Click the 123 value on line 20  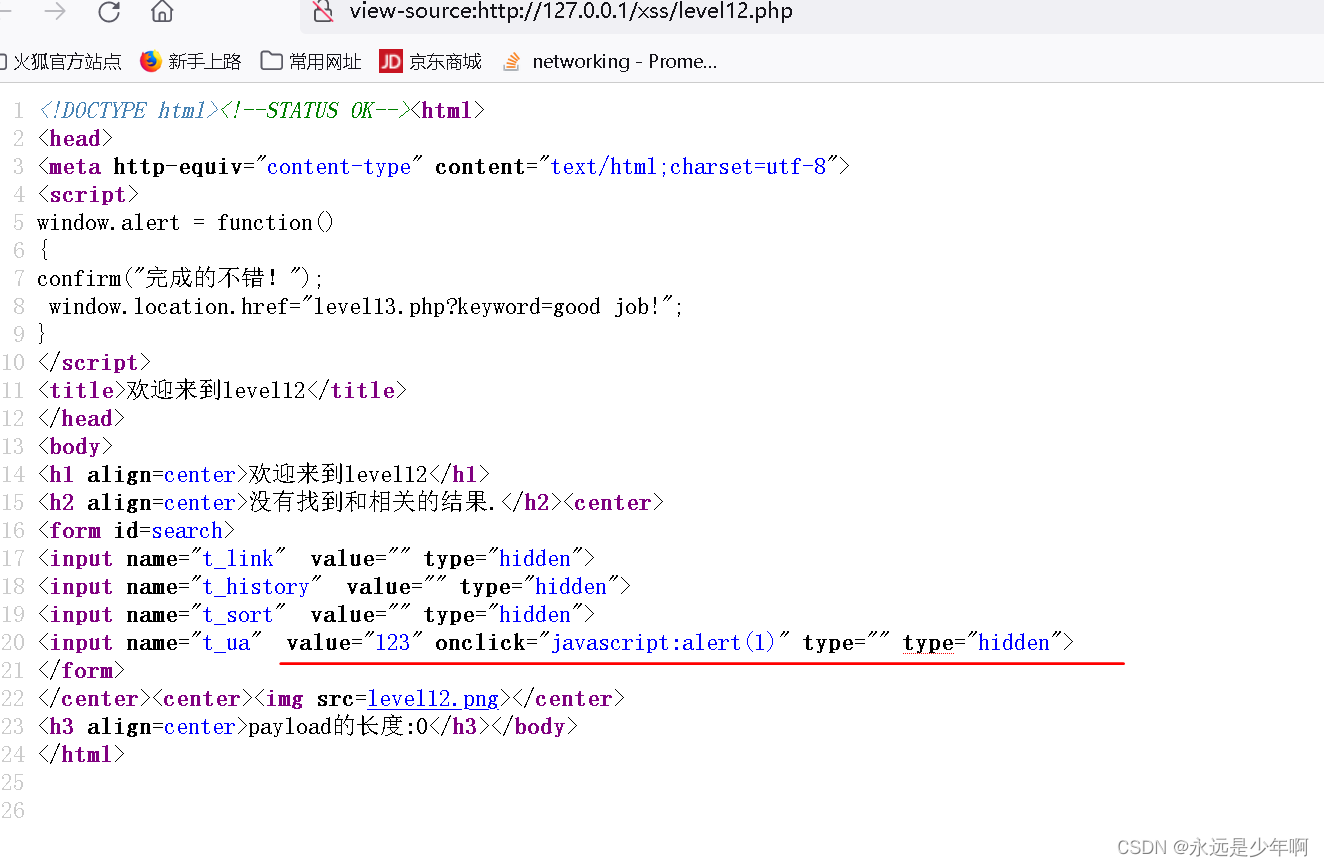coord(392,643)
